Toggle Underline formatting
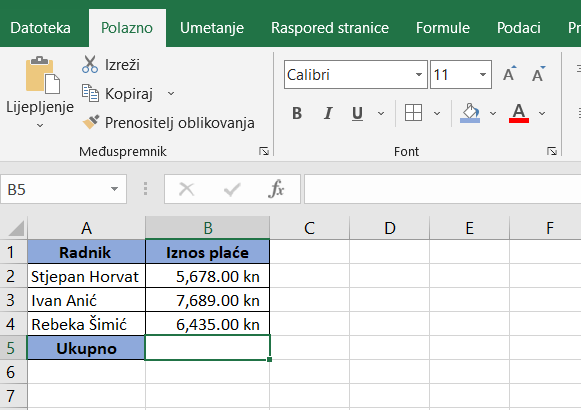Viewport: 581px width, 410px height. click(x=357, y=113)
